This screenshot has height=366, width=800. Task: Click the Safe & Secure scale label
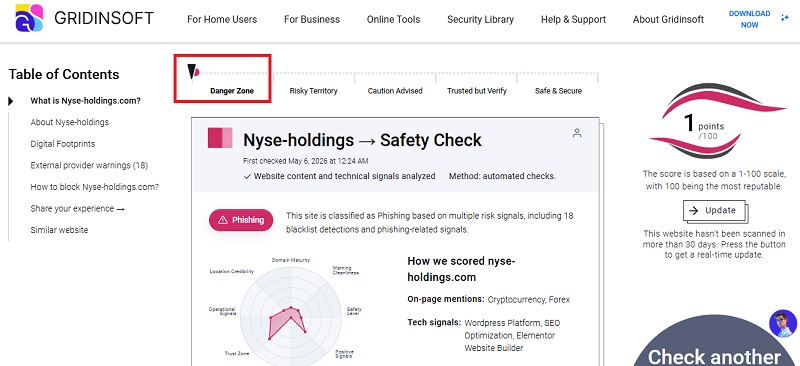[558, 91]
